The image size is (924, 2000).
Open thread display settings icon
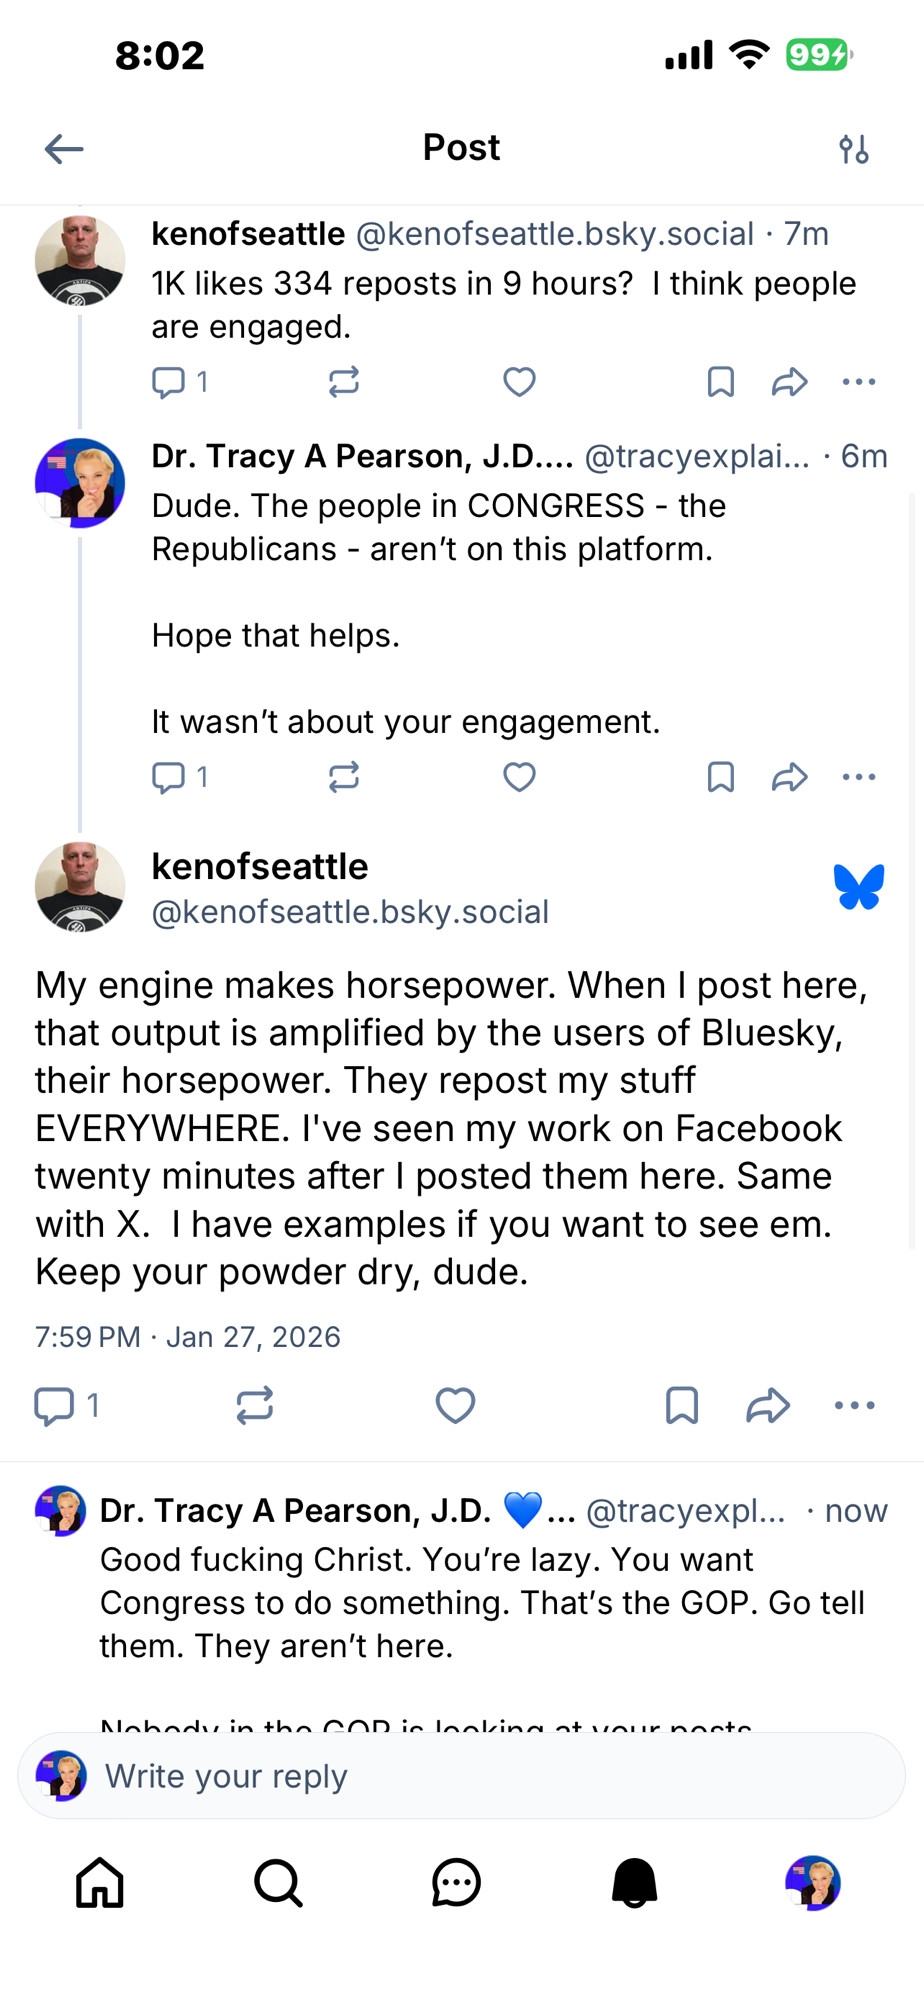point(853,149)
